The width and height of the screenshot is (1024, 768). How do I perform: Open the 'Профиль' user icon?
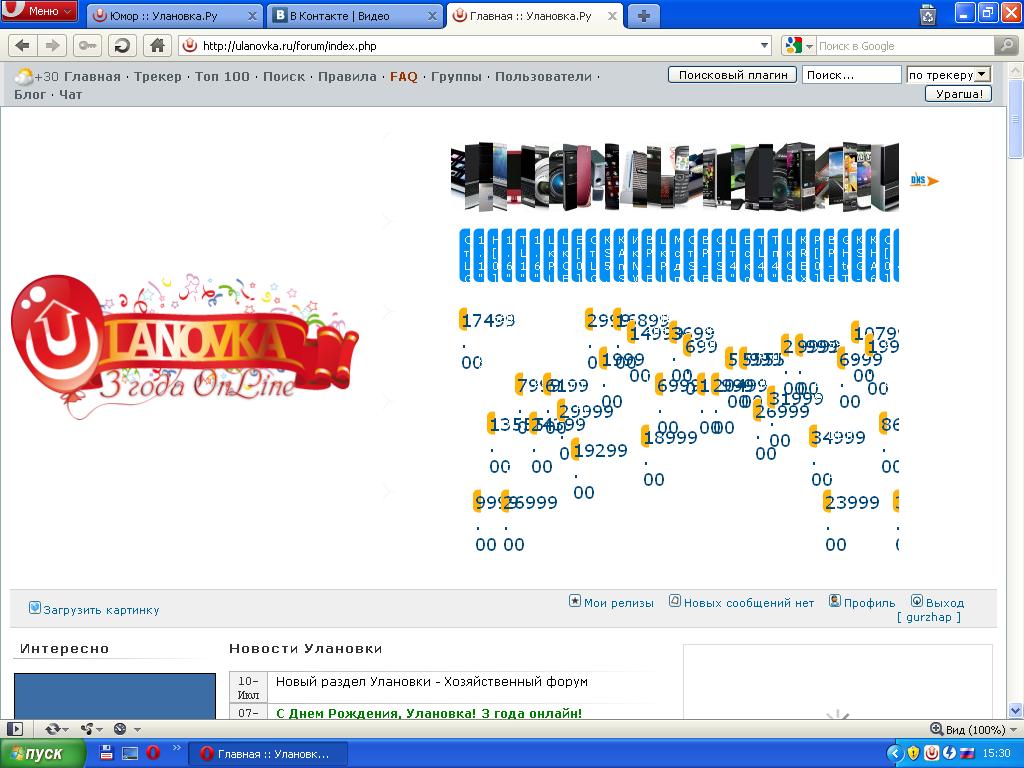836,601
